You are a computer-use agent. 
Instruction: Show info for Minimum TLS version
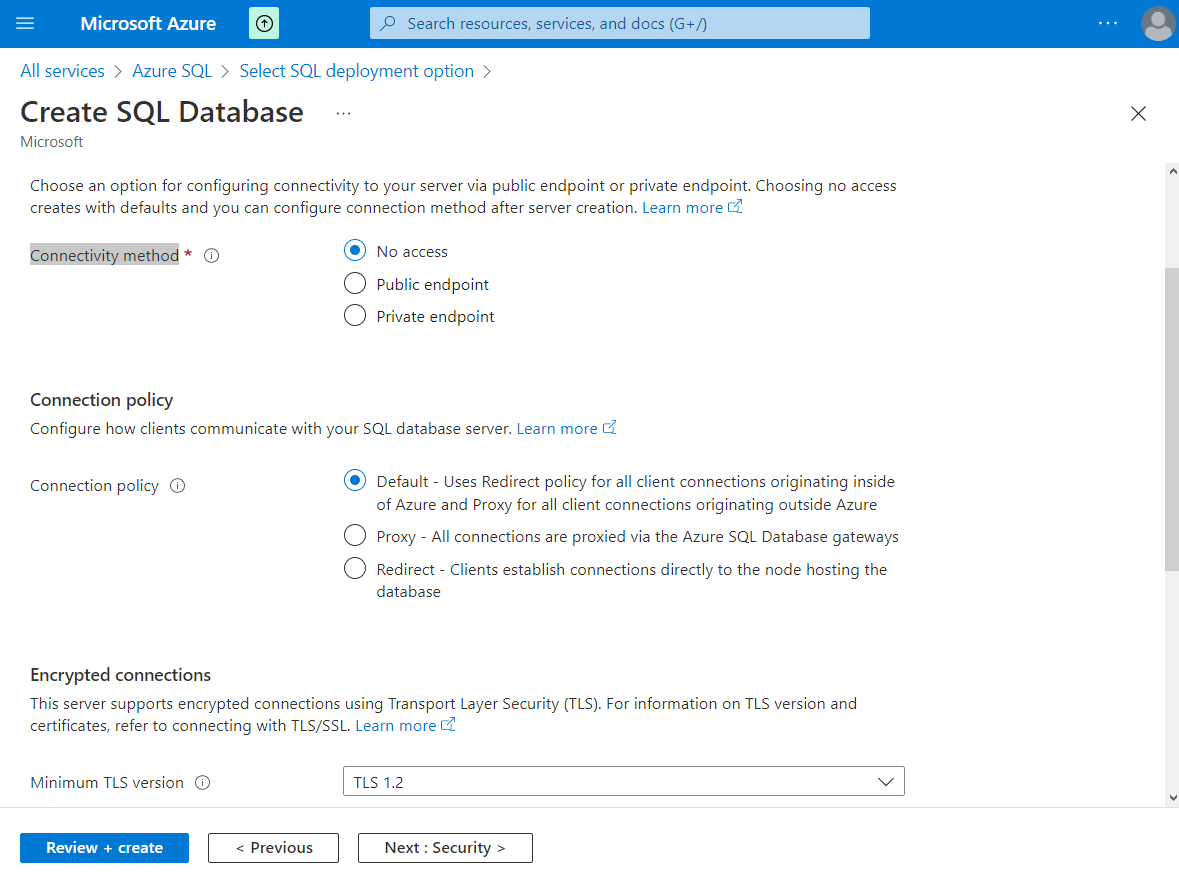coord(202,783)
